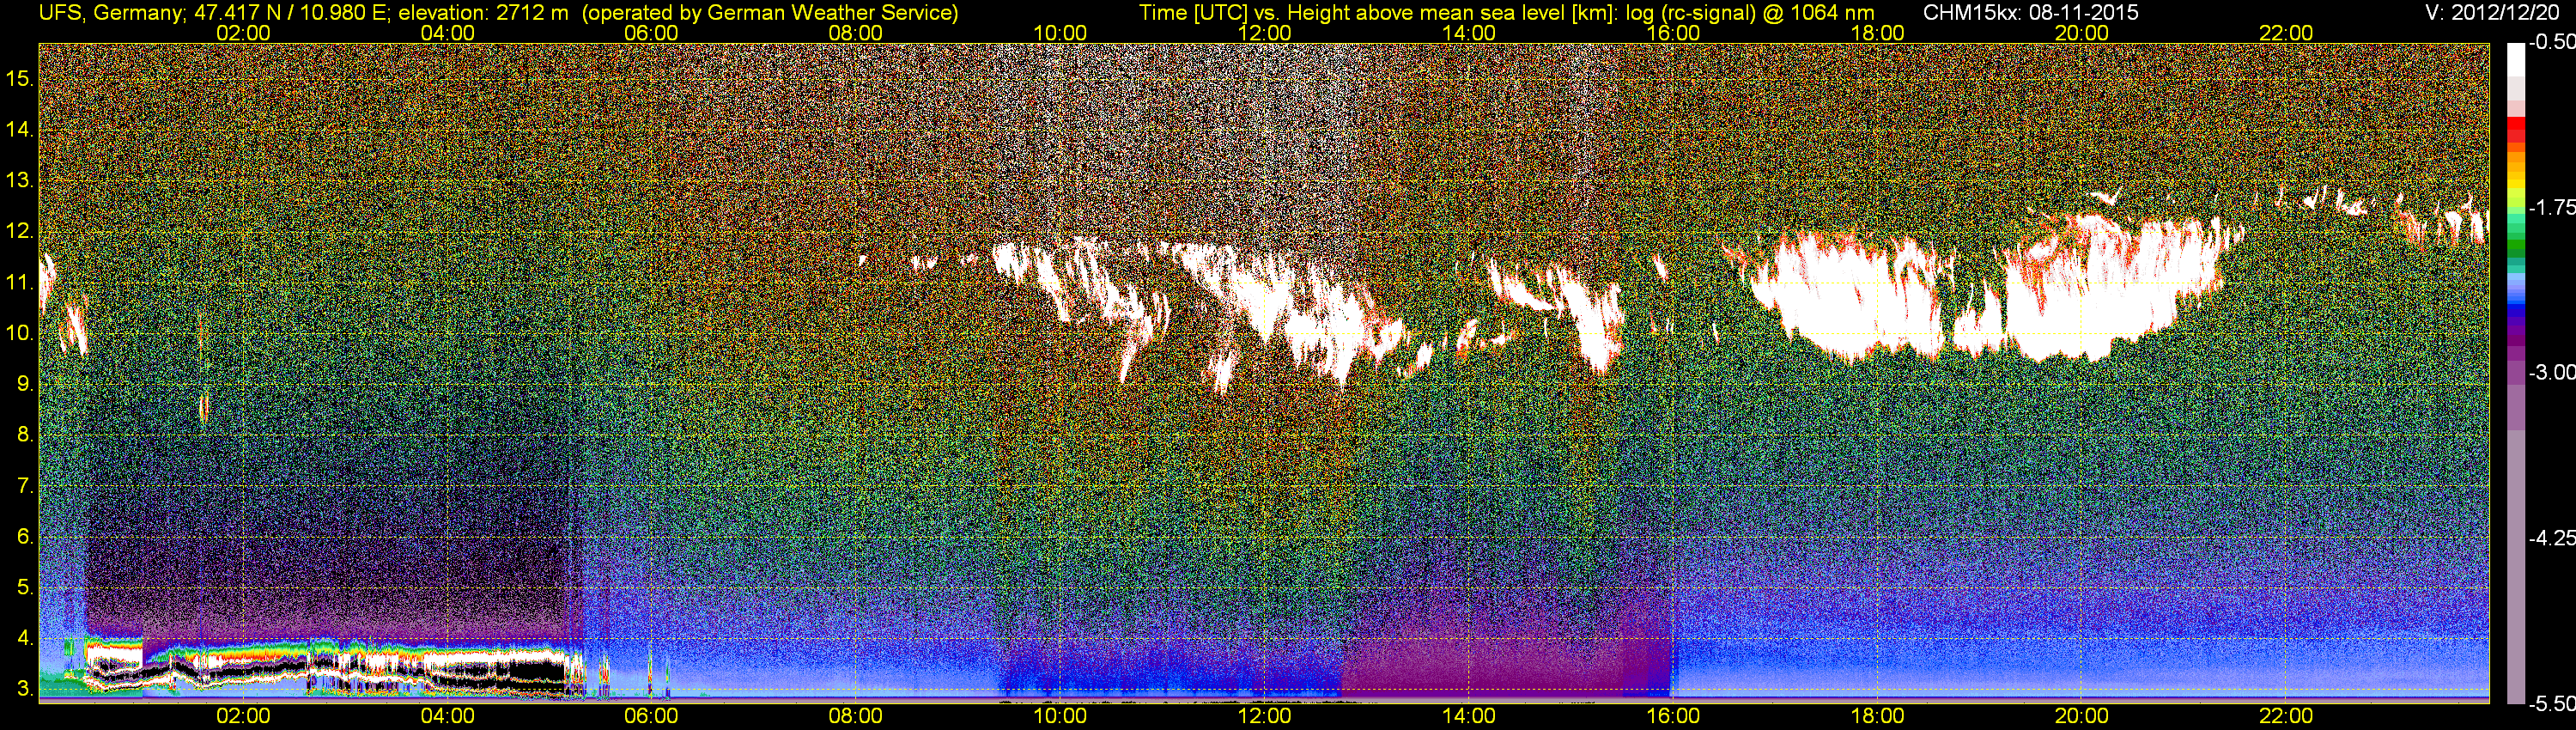Click the 6 km height axis label
The image size is (2576, 730).
click(24, 536)
